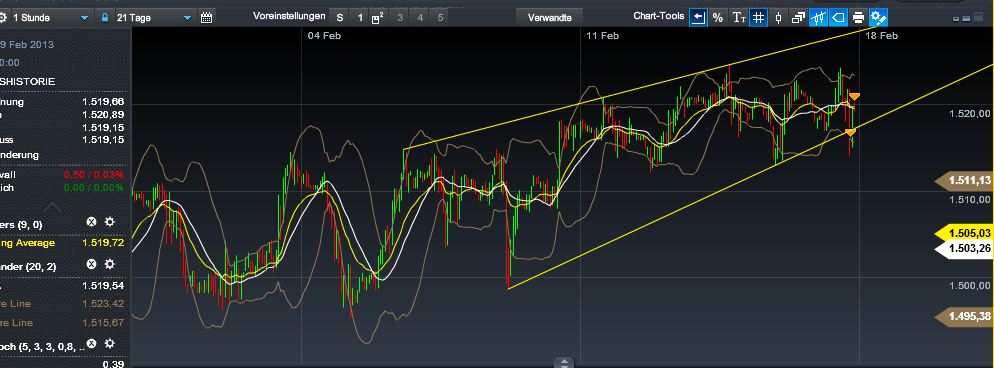Open settings gear for the '(5, 3, 3, 0,8' indicator
Image resolution: width=994 pixels, height=368 pixels.
point(109,343)
